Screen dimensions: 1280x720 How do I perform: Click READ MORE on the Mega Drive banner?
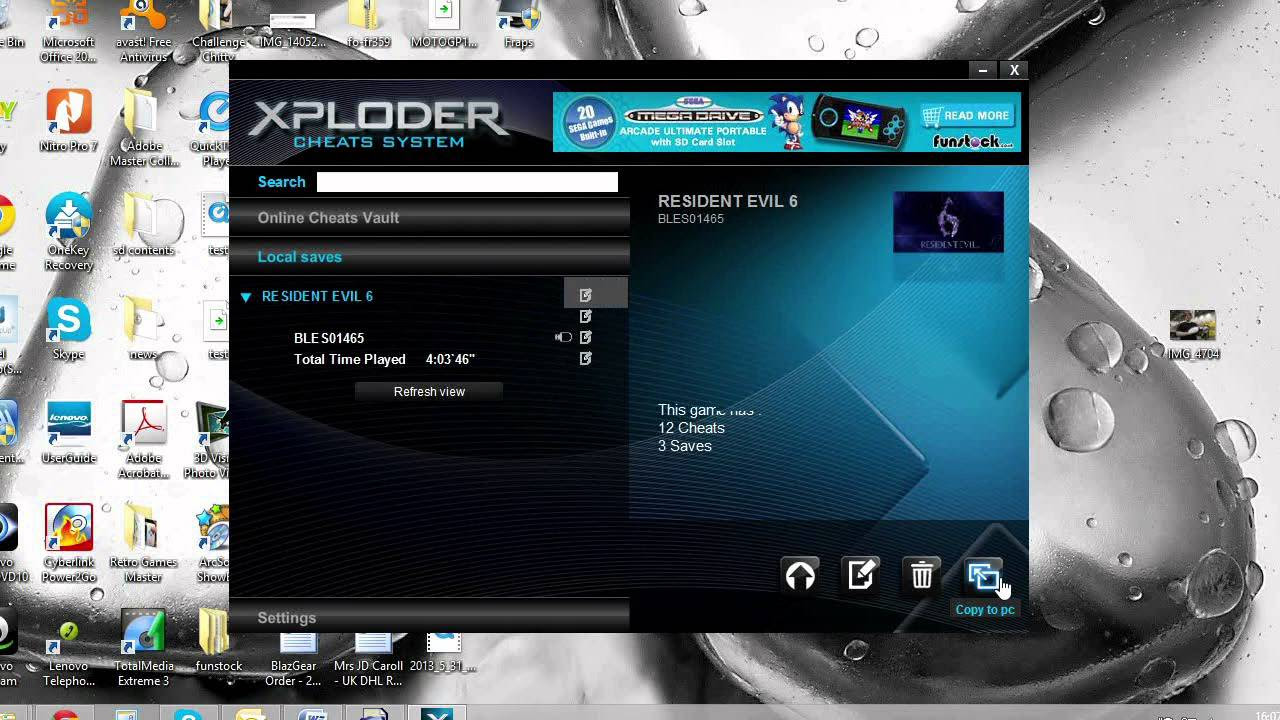tap(968, 116)
